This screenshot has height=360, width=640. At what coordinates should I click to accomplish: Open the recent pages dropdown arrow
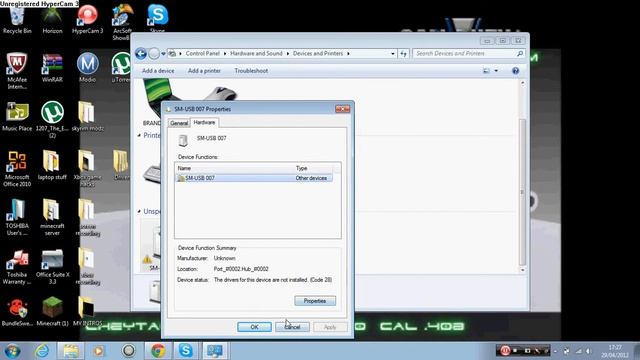tap(163, 53)
